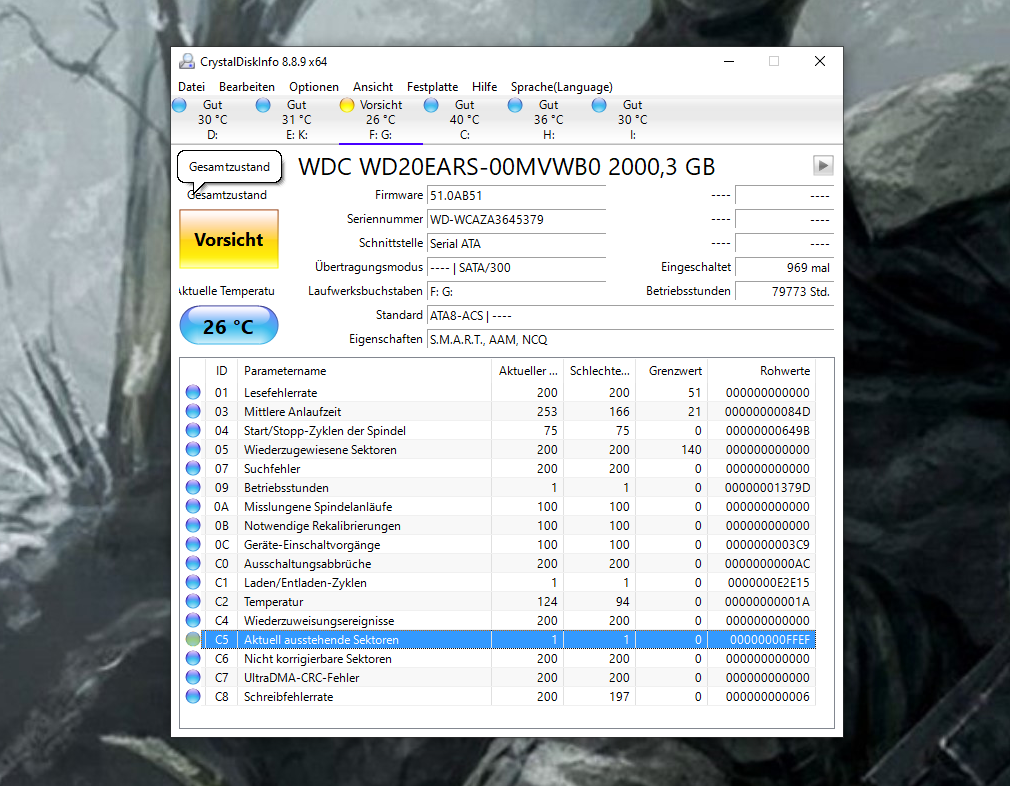The height and width of the screenshot is (786, 1010).
Task: Click status orb of Ausschaltungsabbrüche row
Action: coord(193,563)
